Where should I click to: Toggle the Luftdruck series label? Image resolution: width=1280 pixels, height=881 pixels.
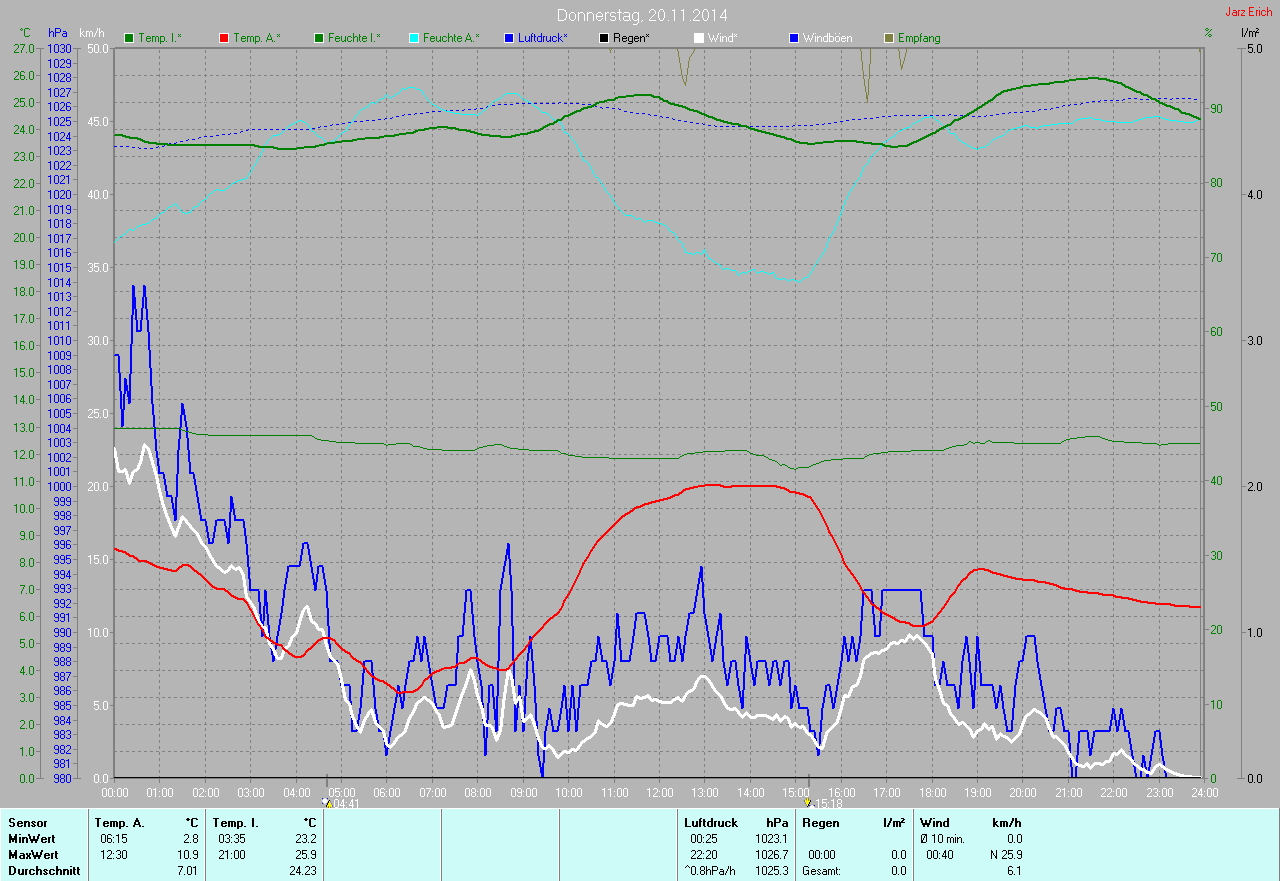coord(542,38)
